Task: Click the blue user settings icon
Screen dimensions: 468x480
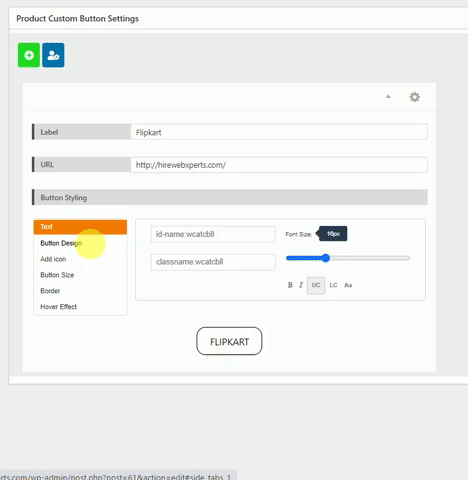Action: point(53,55)
